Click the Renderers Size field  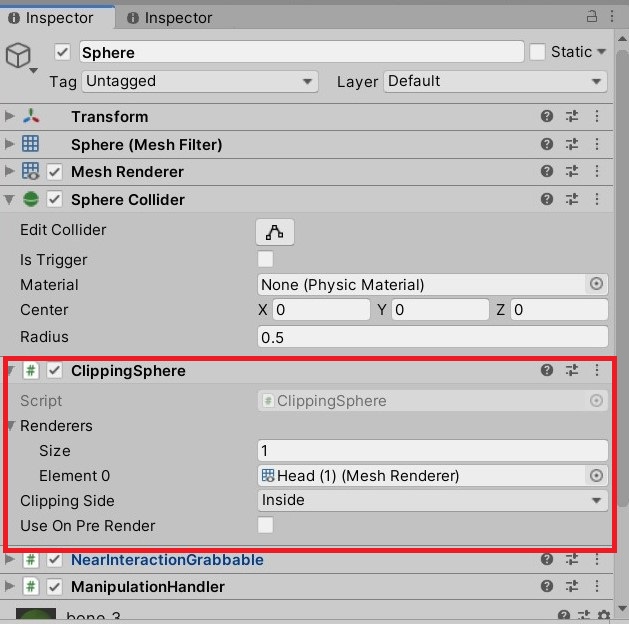click(x=432, y=451)
